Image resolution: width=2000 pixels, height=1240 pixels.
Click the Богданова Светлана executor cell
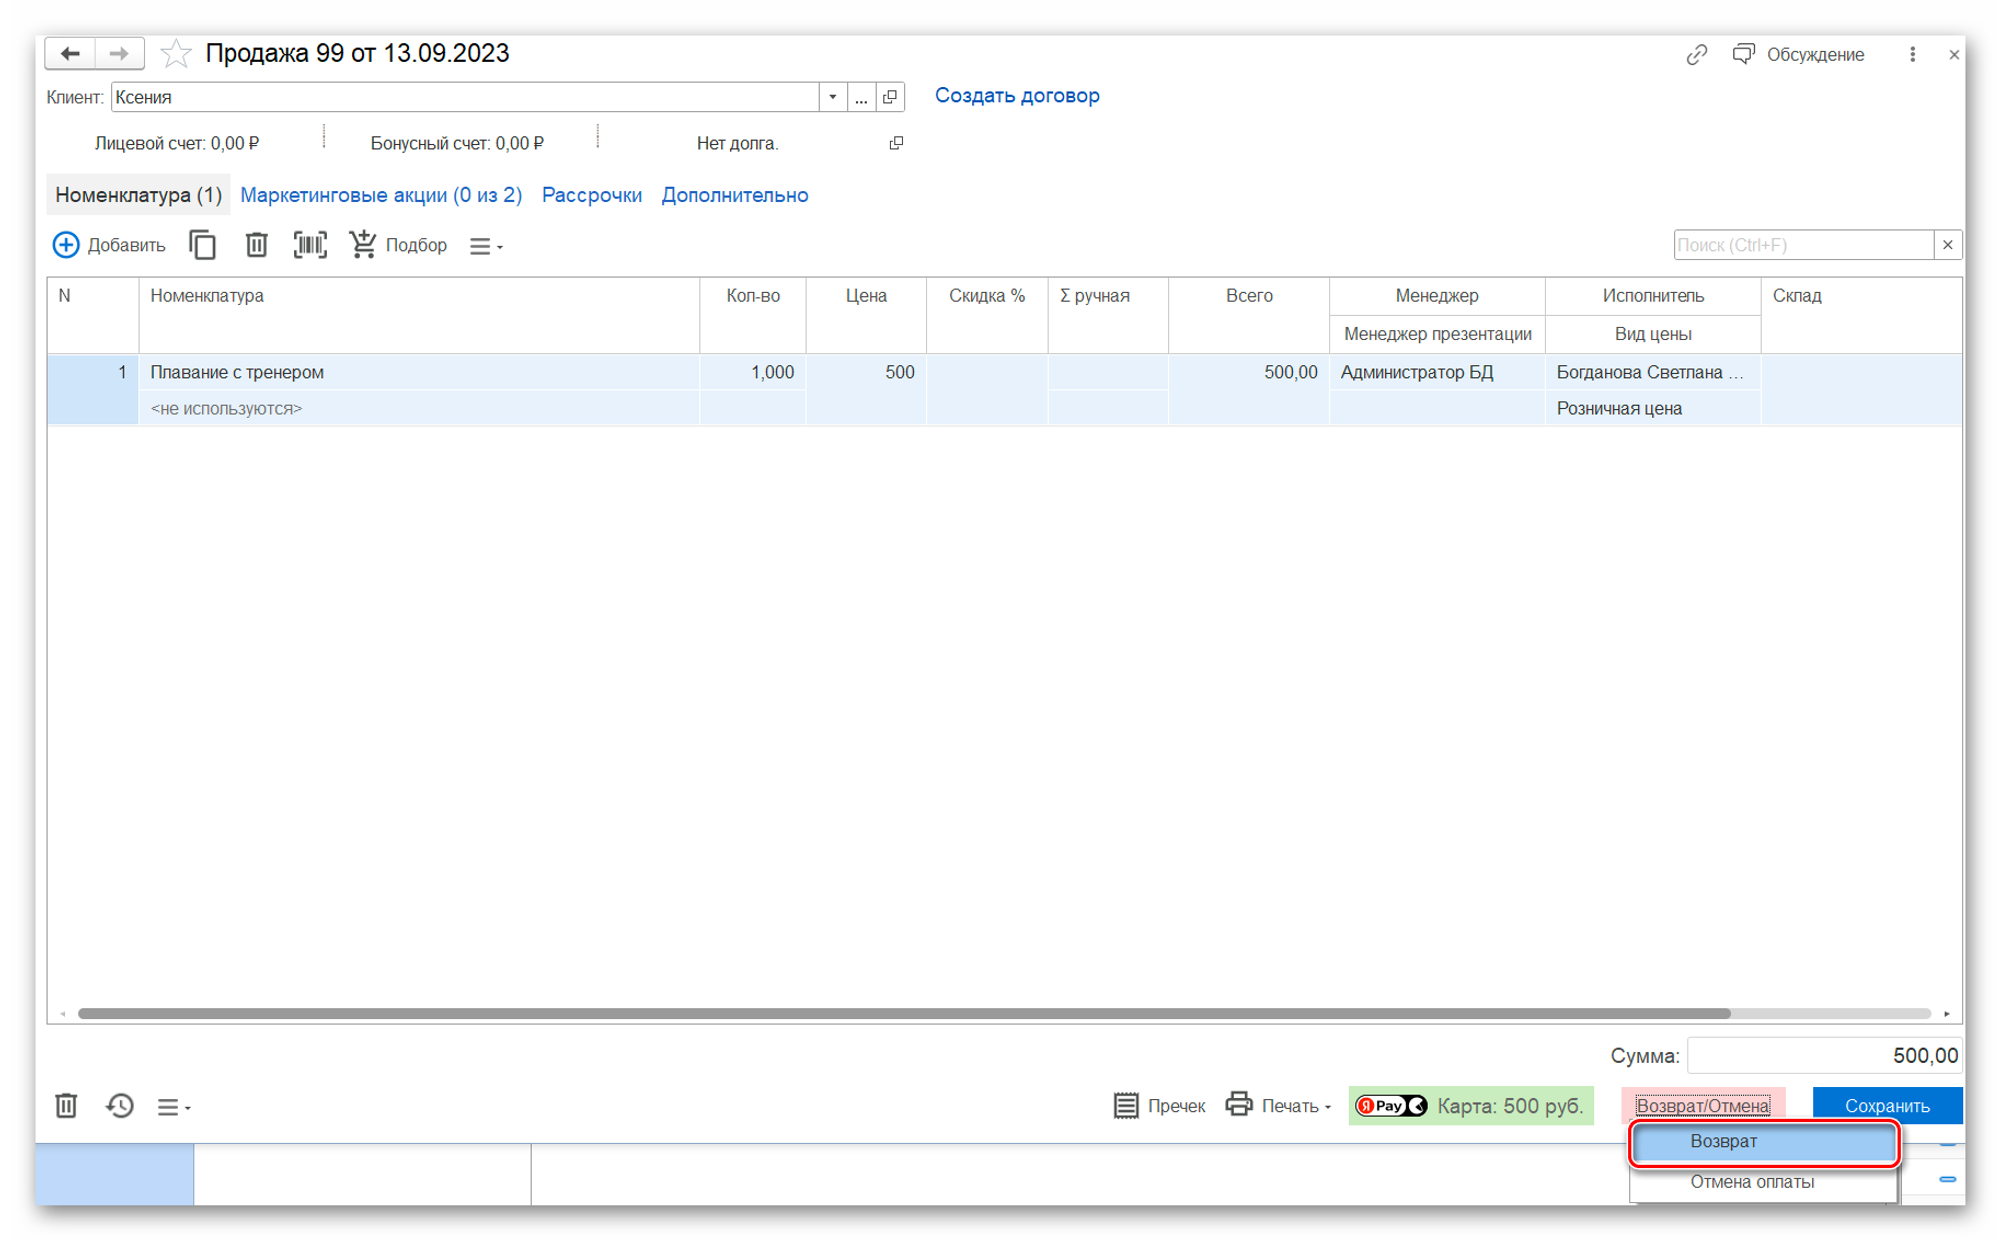click(x=1652, y=372)
